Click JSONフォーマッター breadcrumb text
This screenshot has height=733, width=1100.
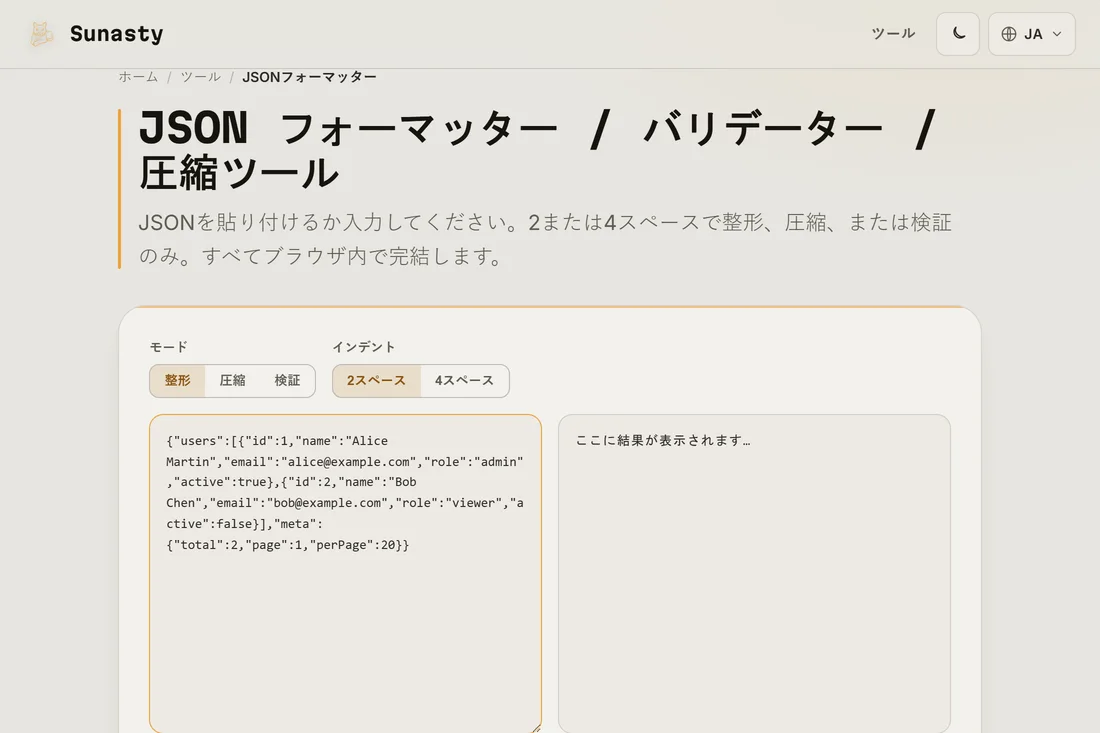click(309, 76)
